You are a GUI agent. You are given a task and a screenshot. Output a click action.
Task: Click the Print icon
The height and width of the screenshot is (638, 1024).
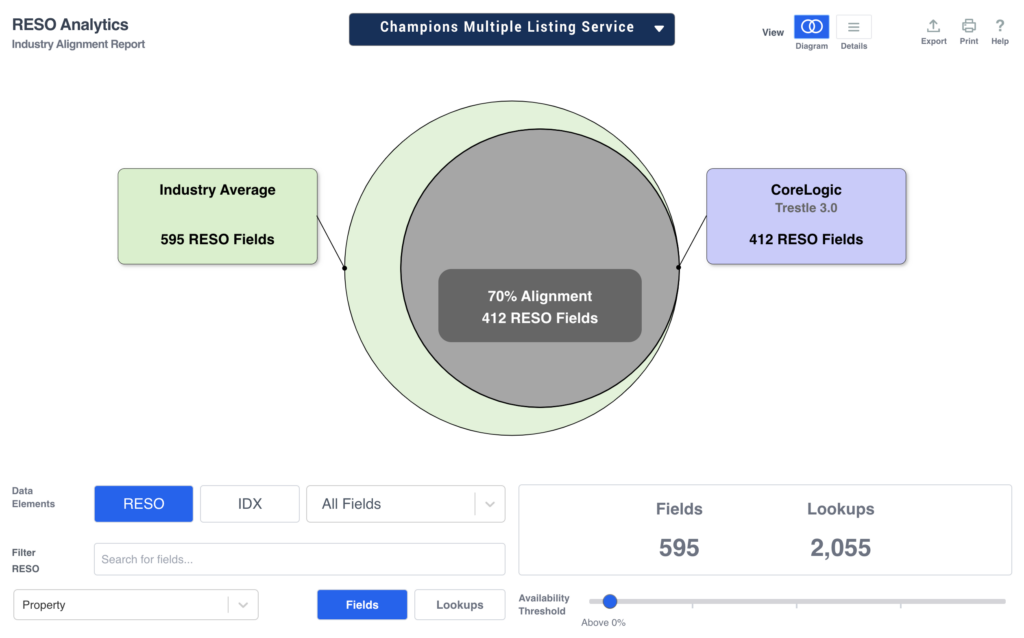click(x=968, y=26)
